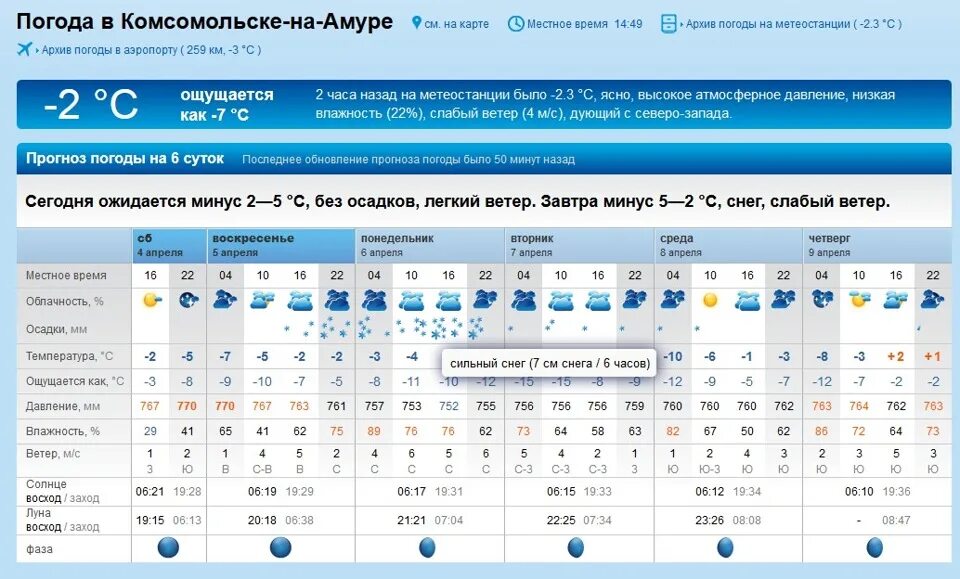960x579 pixels.
Task: Click the temperature value «-10» for Wednesday 04:00
Action: coord(673,356)
